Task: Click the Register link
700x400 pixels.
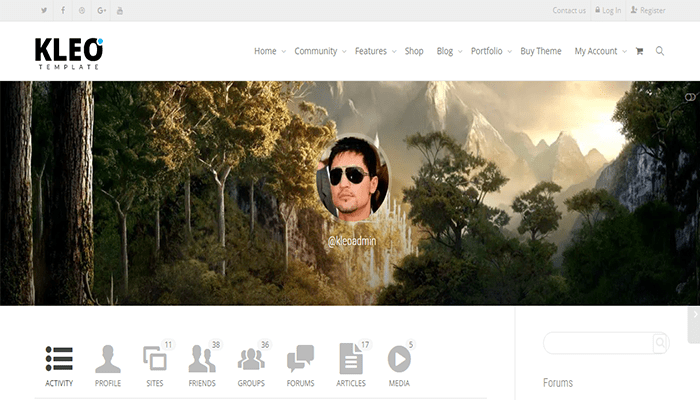Action: click(x=648, y=10)
